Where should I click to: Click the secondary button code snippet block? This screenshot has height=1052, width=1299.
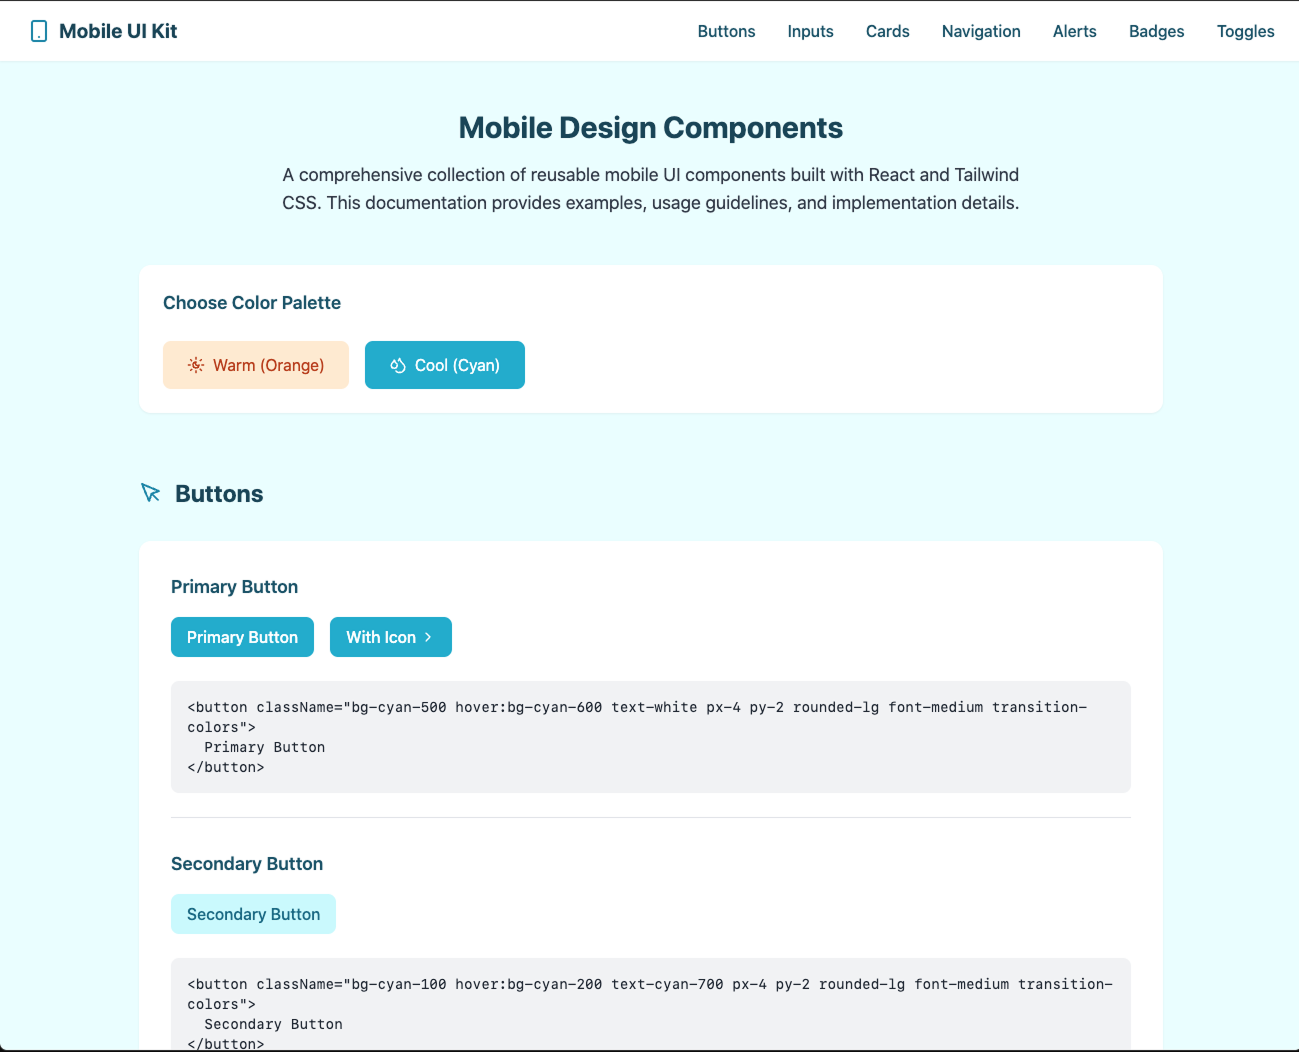coord(651,1005)
